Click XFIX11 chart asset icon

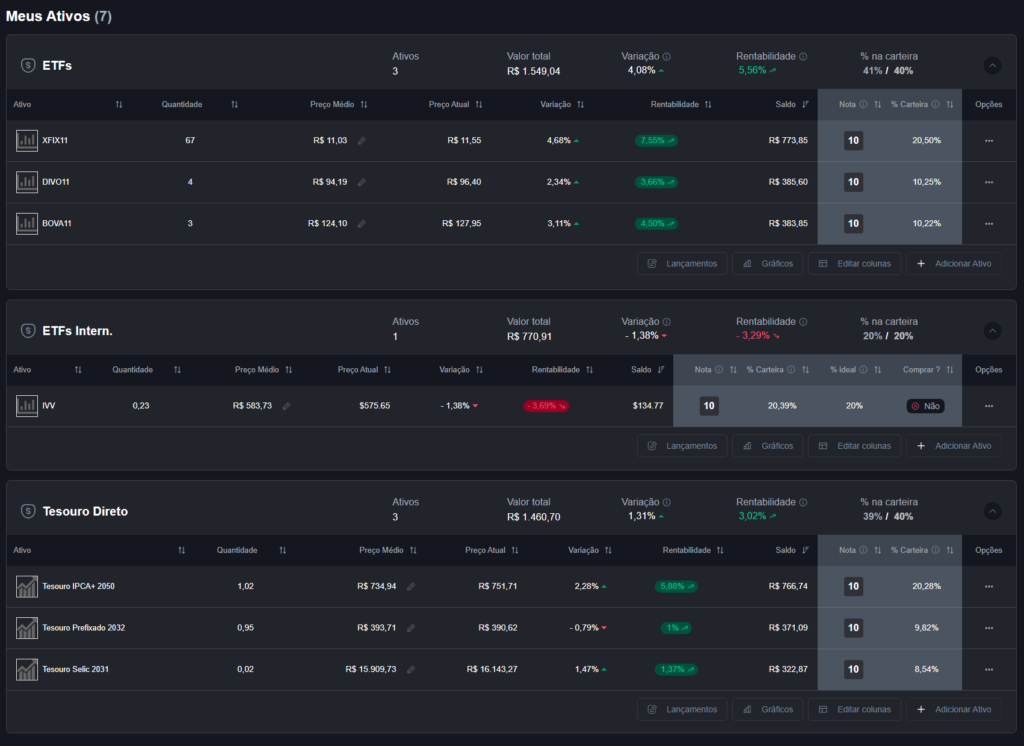(x=27, y=140)
